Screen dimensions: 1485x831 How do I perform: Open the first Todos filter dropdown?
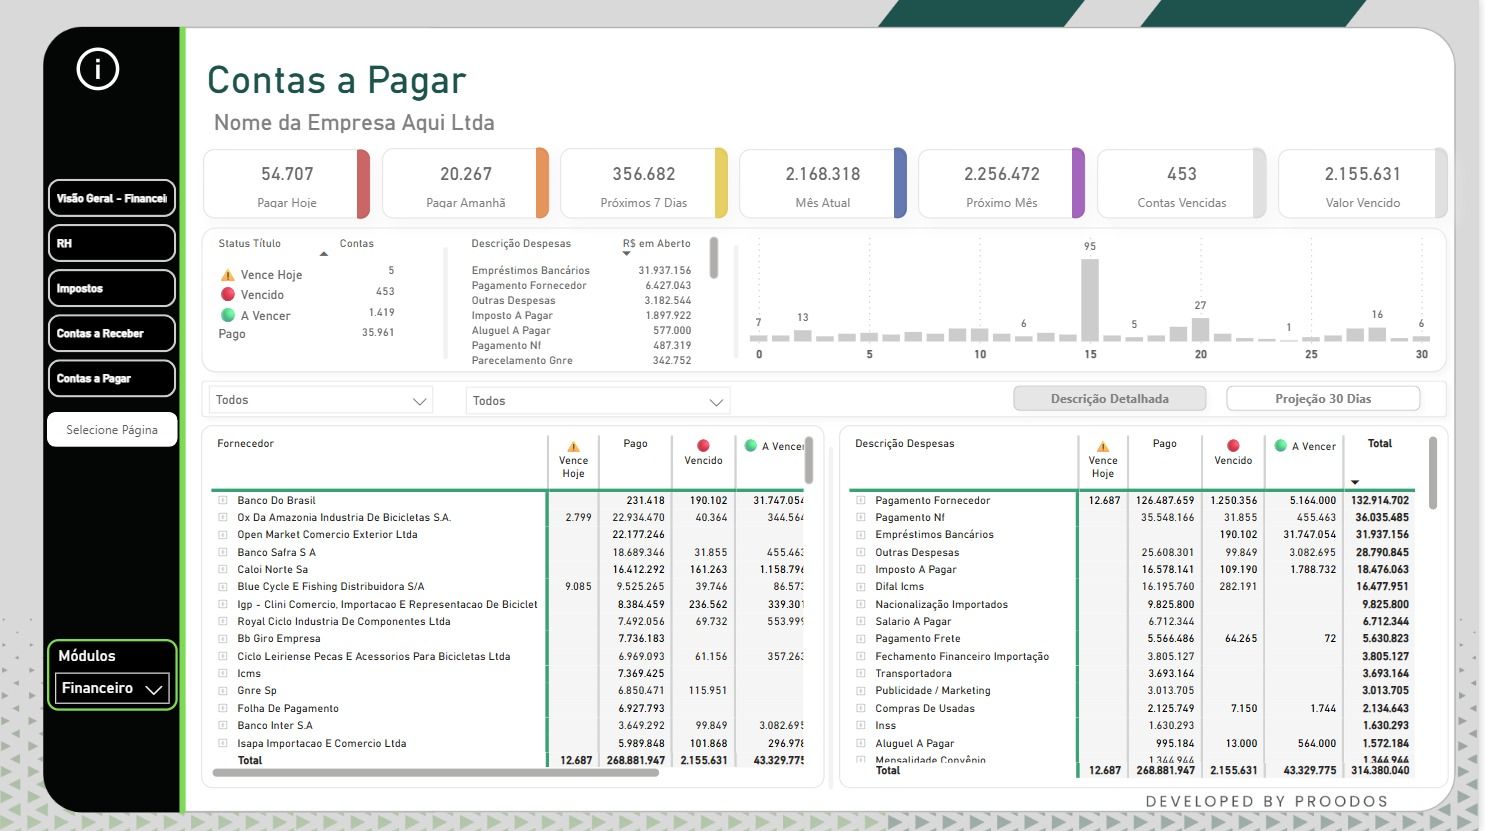[x=321, y=400]
